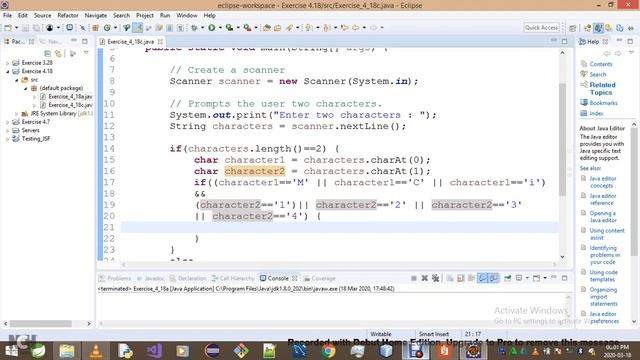The height and width of the screenshot is (360, 640).
Task: Expand the Exercise 3.28 project
Action: pyautogui.click(x=7, y=63)
